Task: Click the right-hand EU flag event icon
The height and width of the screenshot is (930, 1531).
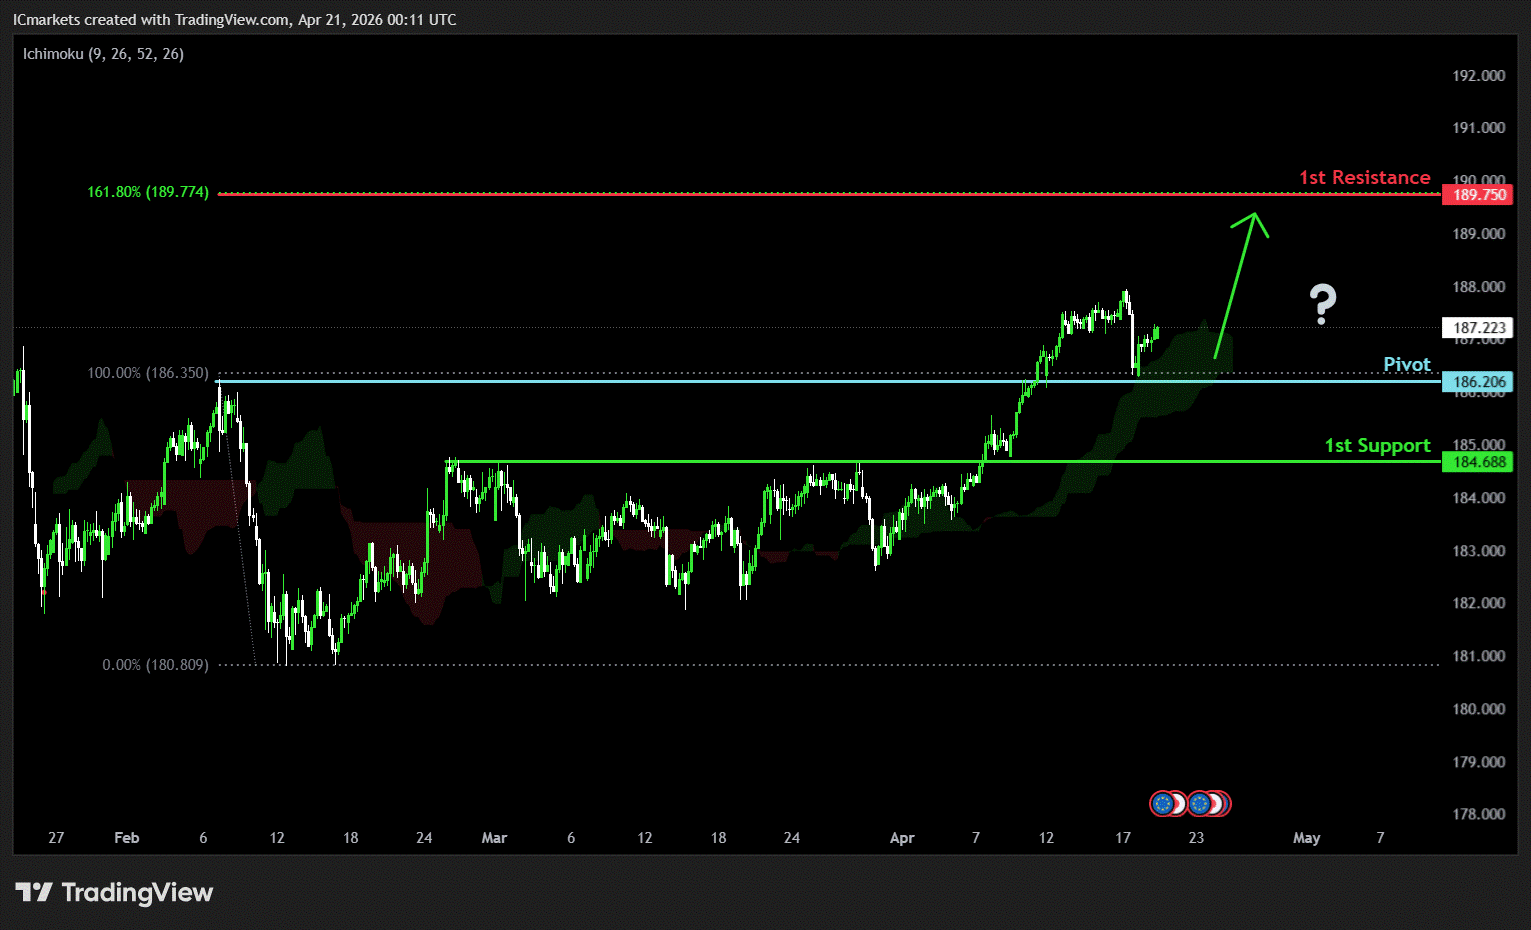Action: [1199, 803]
